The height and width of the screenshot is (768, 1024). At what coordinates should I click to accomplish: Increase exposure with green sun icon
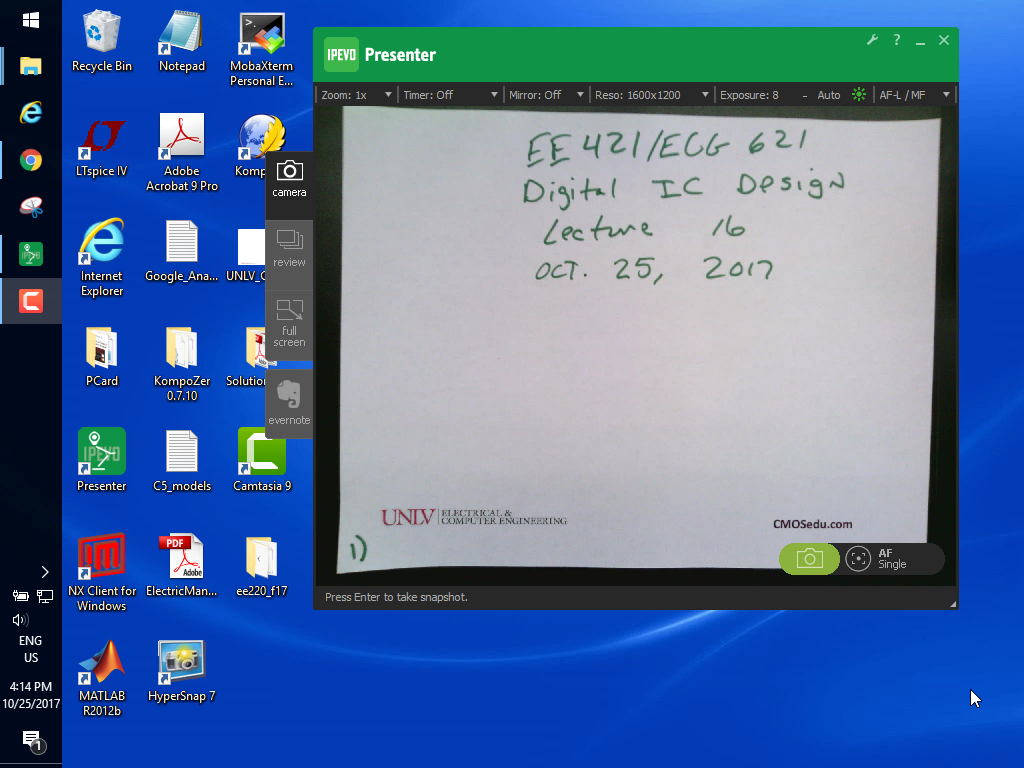tap(859, 95)
